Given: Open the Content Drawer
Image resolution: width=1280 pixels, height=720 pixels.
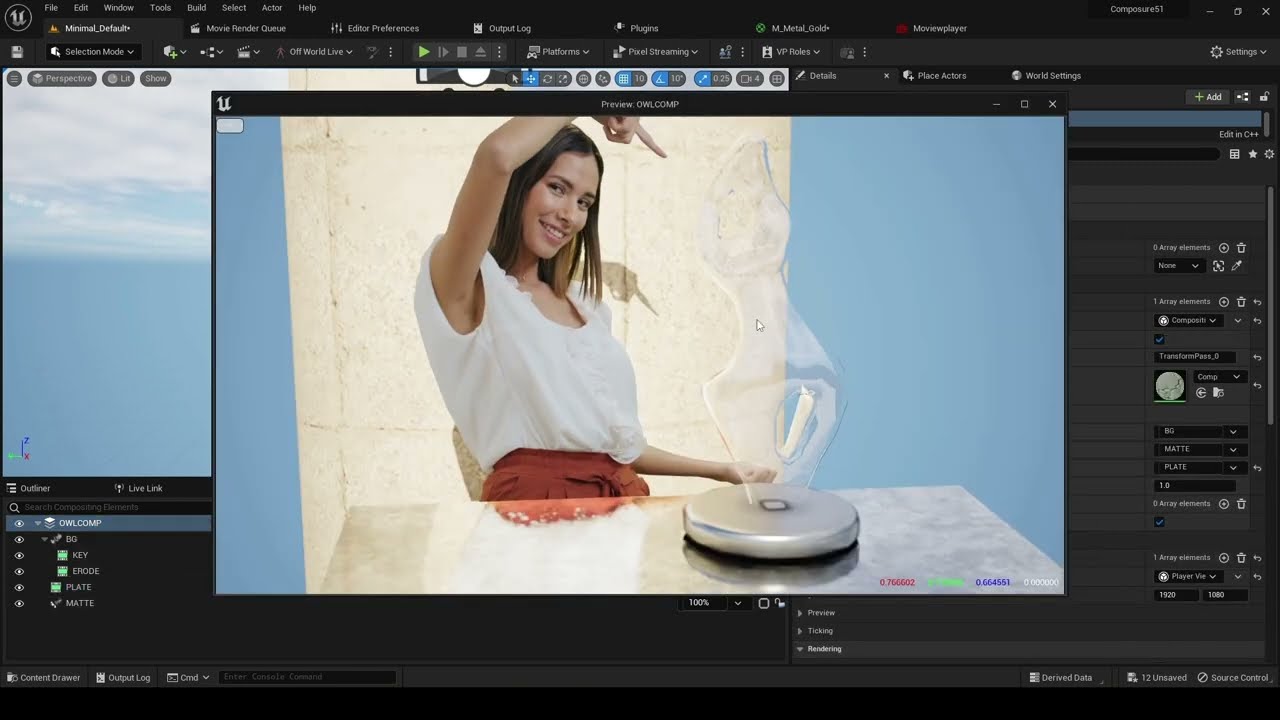Looking at the screenshot, I should click(43, 677).
